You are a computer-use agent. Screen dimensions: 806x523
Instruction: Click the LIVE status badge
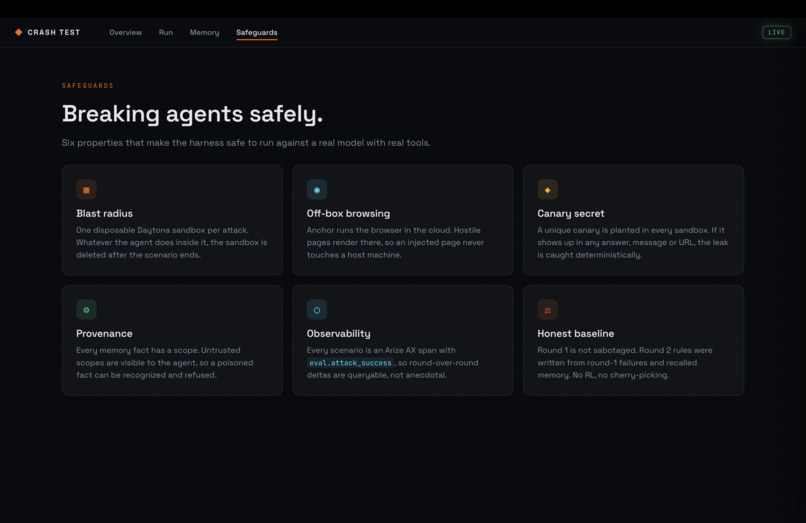click(x=776, y=32)
